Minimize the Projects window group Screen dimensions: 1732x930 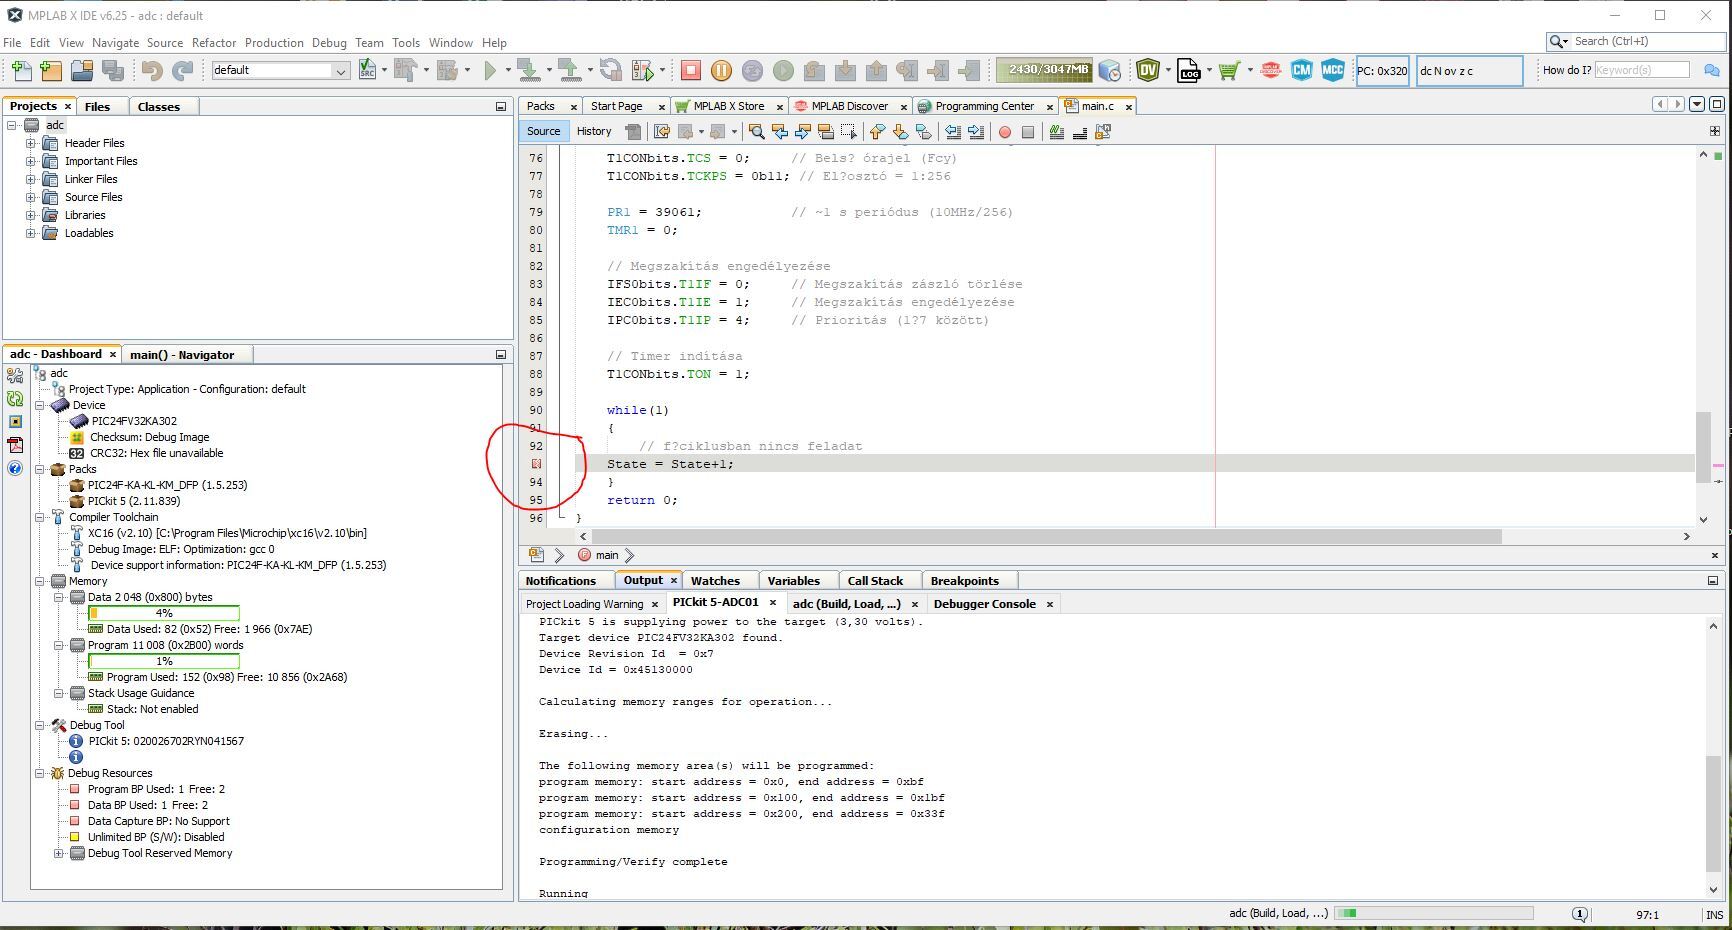(x=501, y=107)
